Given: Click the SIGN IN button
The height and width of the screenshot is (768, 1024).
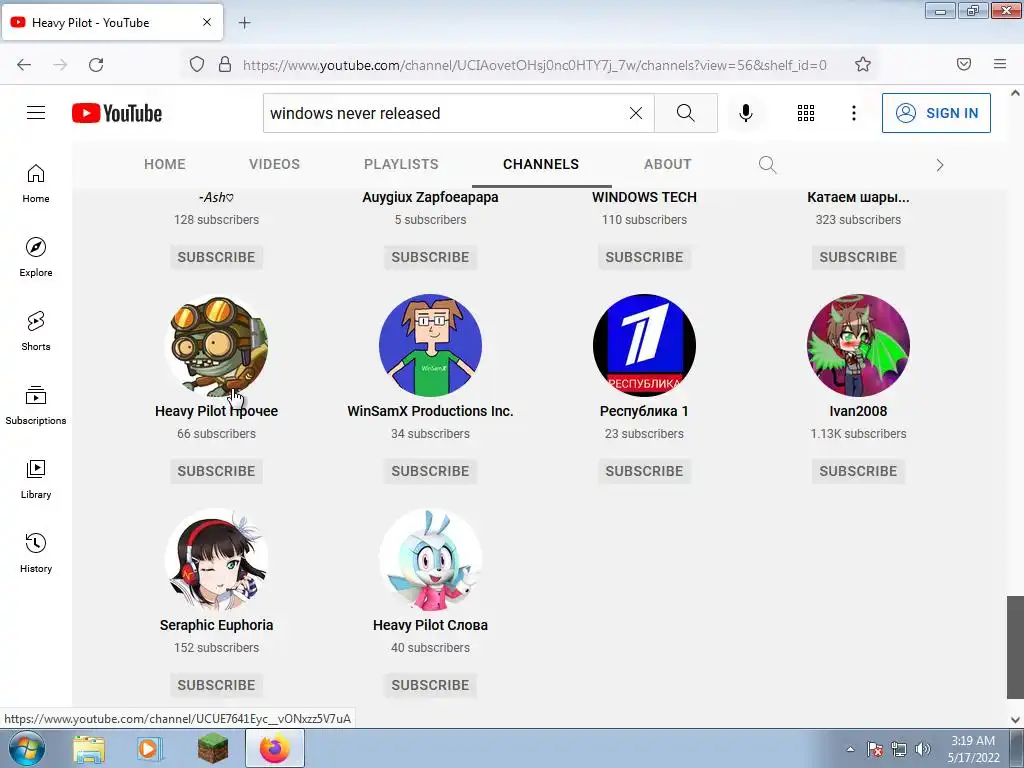Looking at the screenshot, I should [x=936, y=113].
